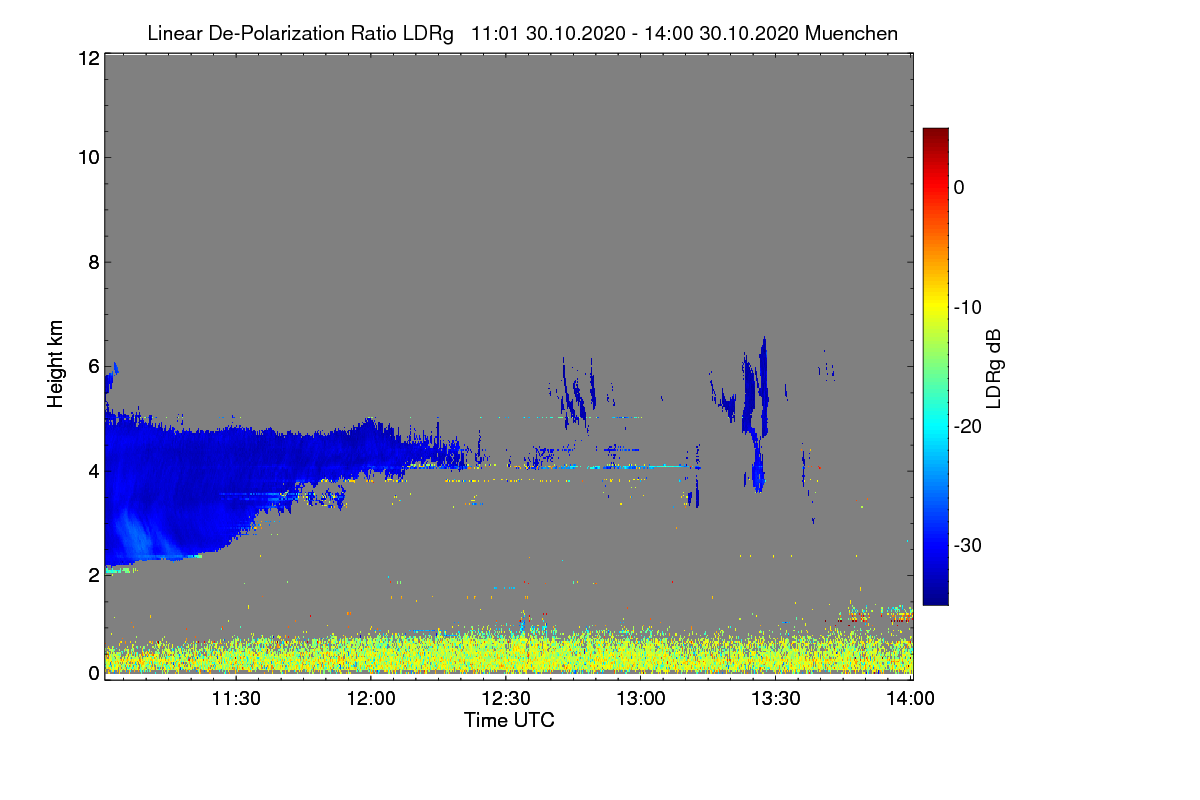The height and width of the screenshot is (800, 1200).
Task: Click the 12:00 tick label on the time axis
Action: [x=371, y=699]
